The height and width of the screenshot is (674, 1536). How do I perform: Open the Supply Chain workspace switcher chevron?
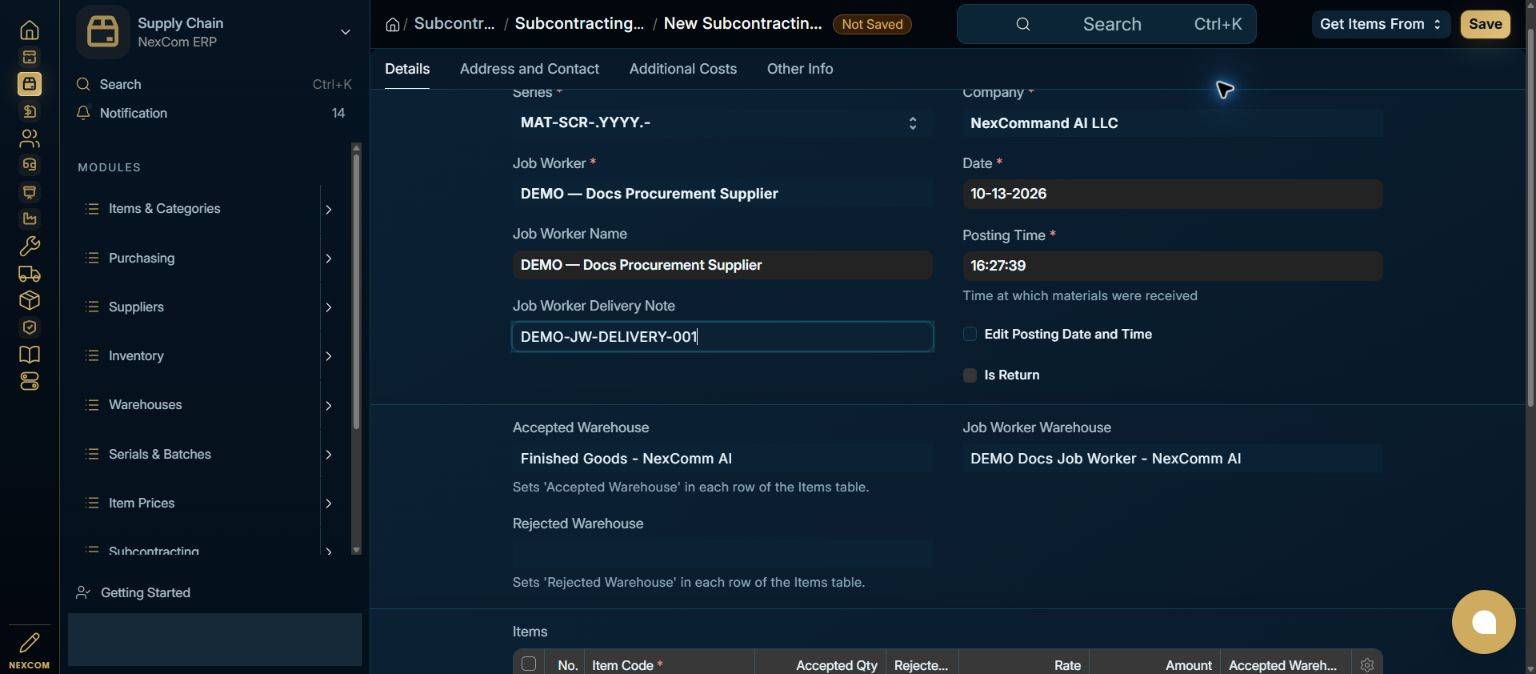(x=345, y=32)
